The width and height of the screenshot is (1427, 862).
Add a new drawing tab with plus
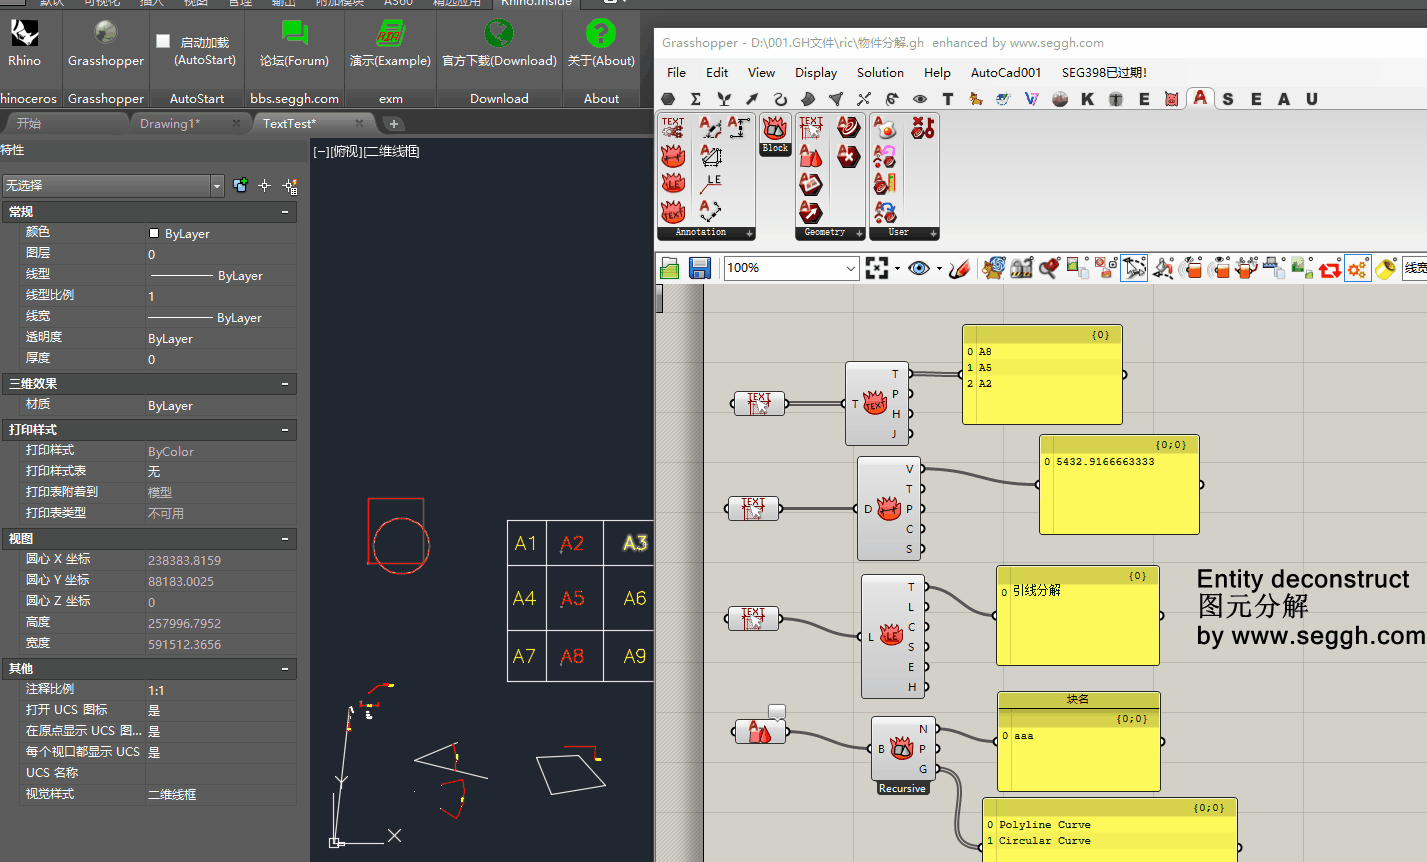pos(394,124)
